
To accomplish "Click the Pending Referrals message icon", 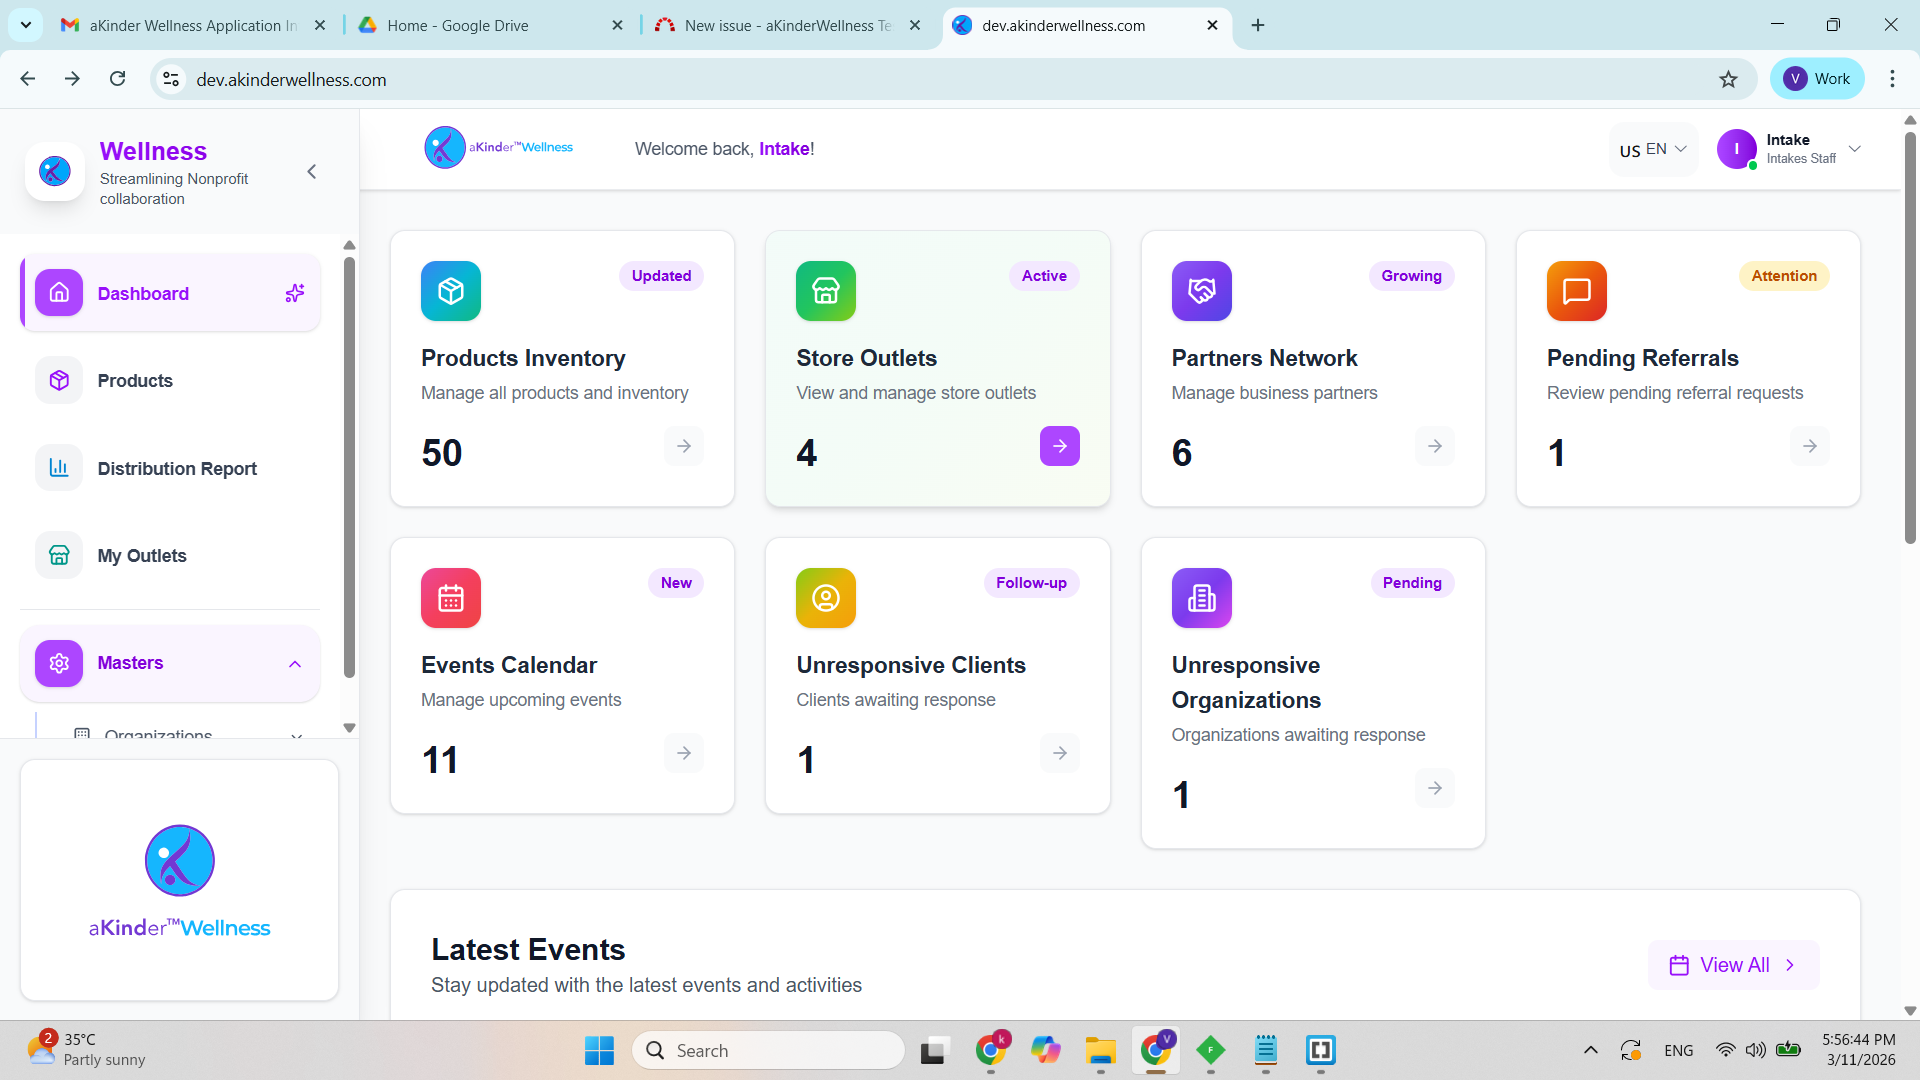I will click(1576, 291).
